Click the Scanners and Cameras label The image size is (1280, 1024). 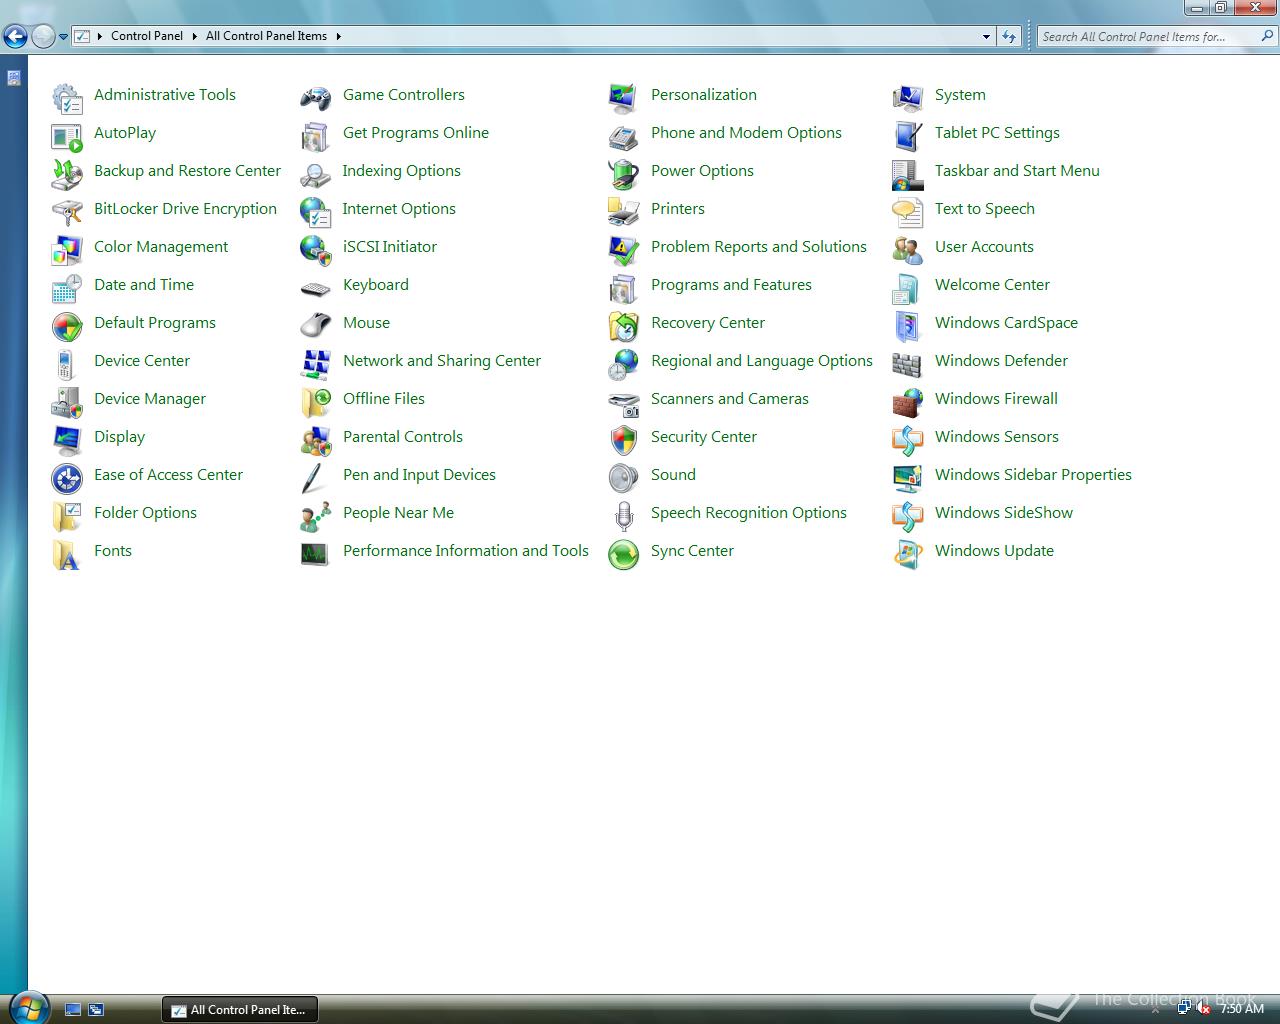click(x=730, y=399)
